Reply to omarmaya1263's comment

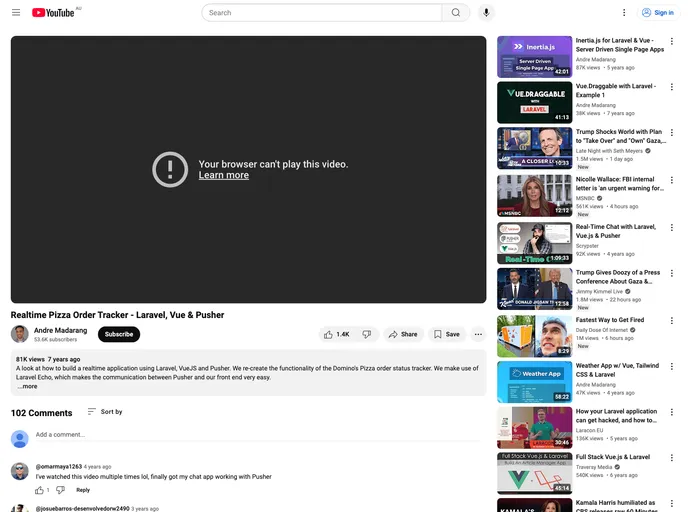[83, 490]
